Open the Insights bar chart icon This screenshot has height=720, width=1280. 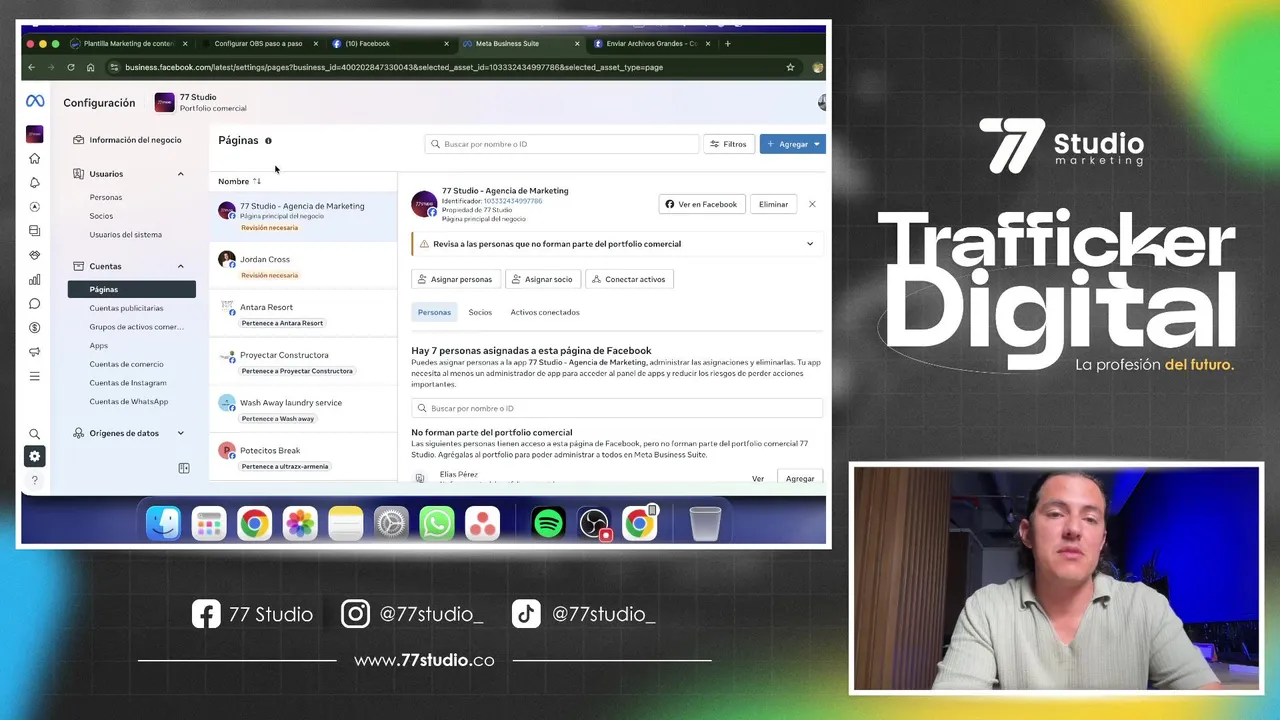point(35,280)
